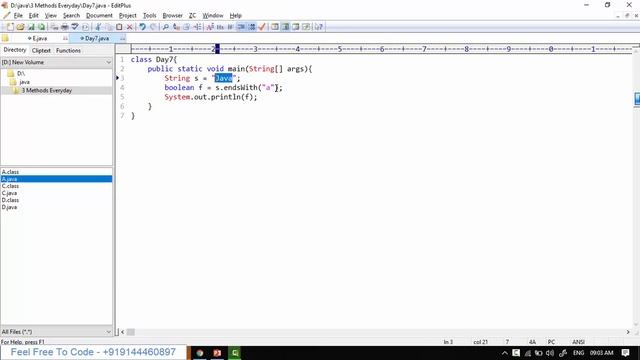Click the Redo arrow icon
The image size is (640, 360).
tap(153, 27)
